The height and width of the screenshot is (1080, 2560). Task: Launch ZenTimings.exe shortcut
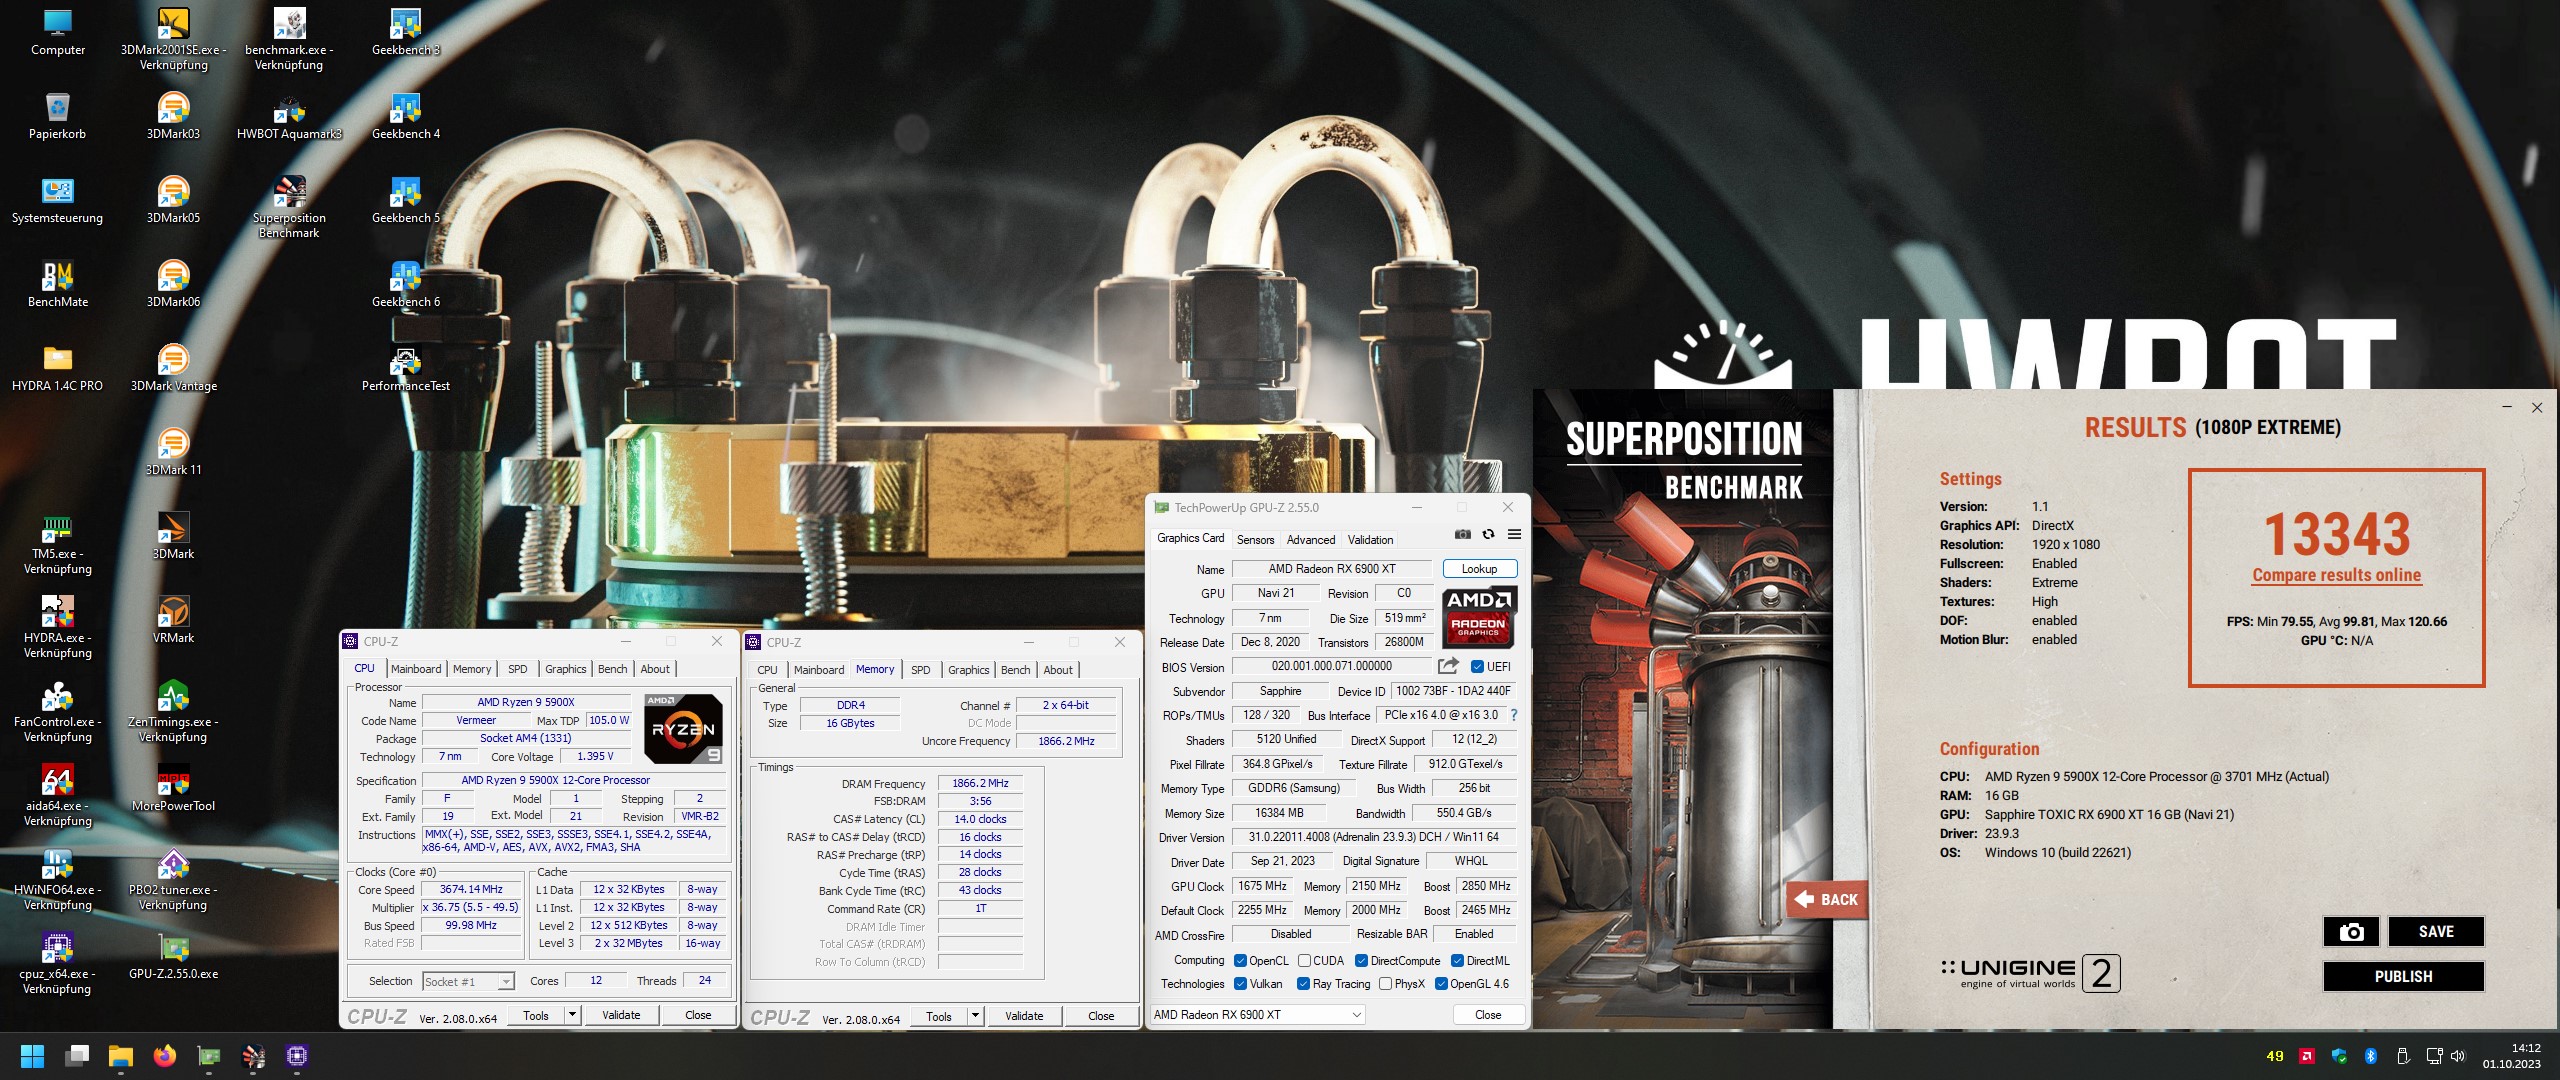173,711
